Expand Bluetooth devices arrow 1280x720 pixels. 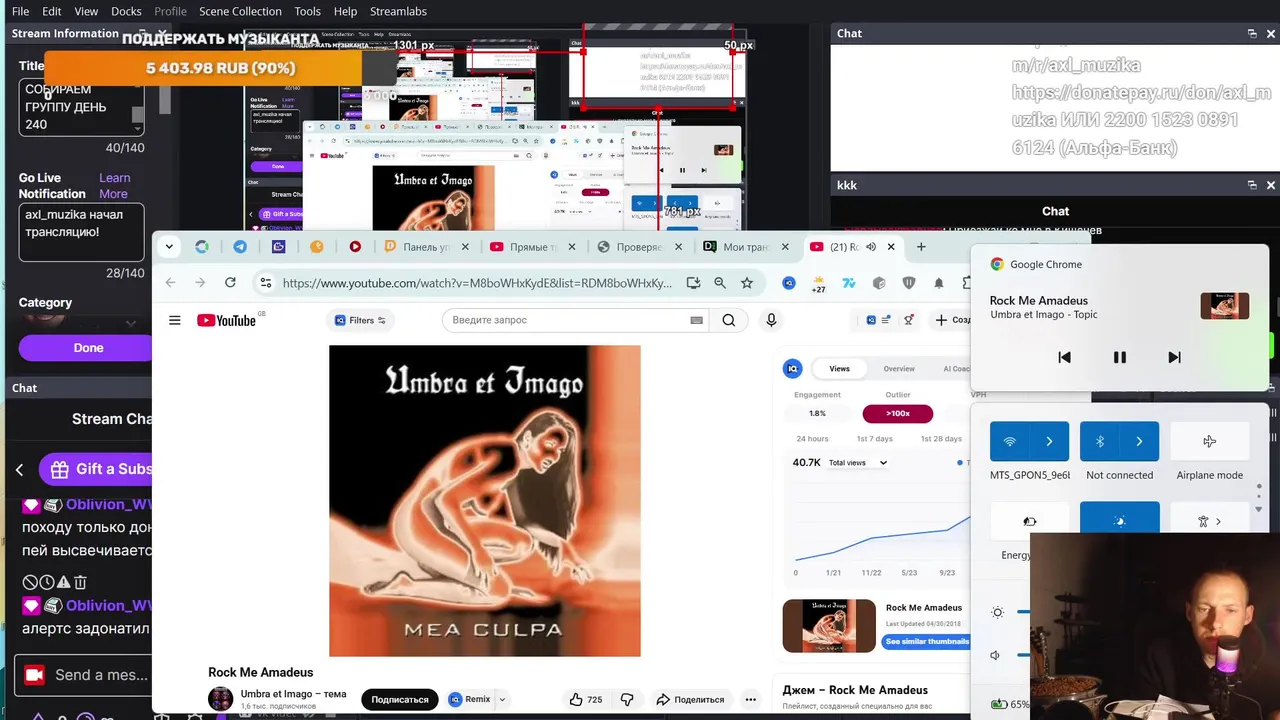1139,441
